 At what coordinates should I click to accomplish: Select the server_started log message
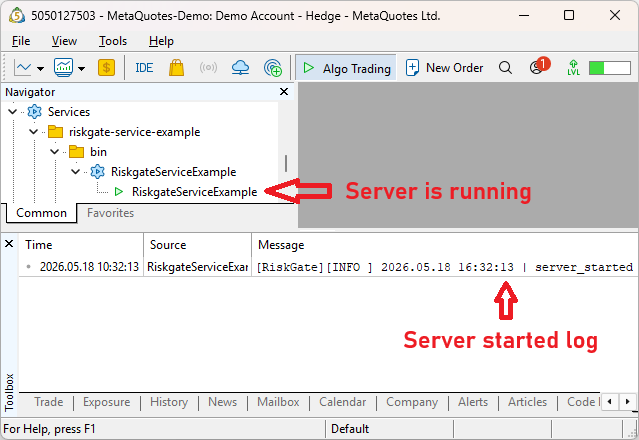click(x=445, y=267)
